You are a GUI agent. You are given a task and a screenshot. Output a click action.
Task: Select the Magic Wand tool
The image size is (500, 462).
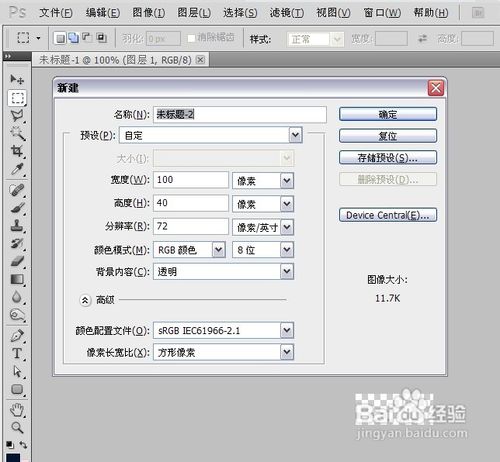[x=17, y=133]
